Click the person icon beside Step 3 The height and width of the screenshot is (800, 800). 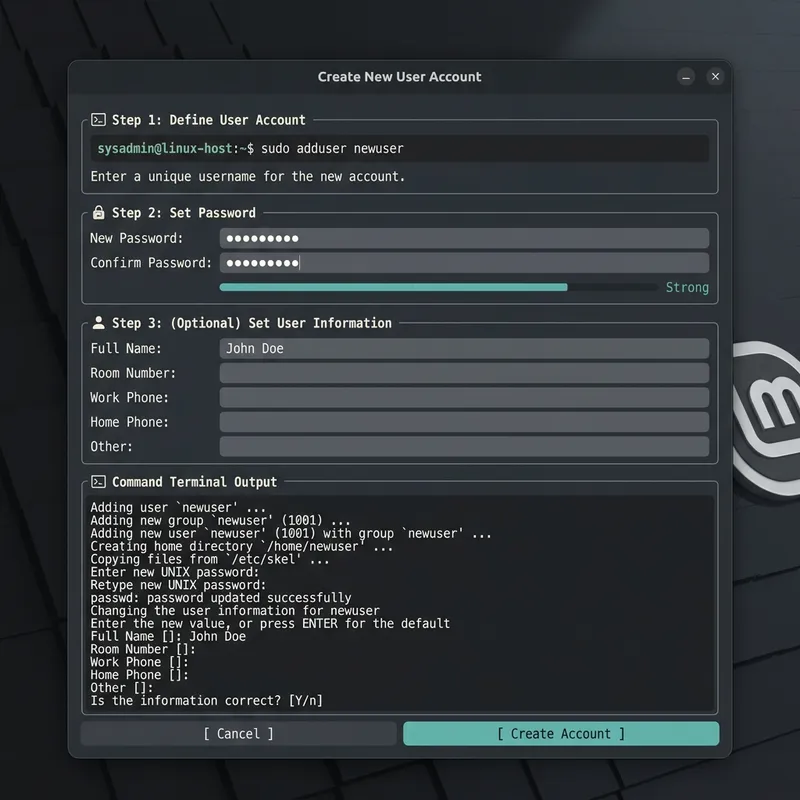tap(98, 322)
